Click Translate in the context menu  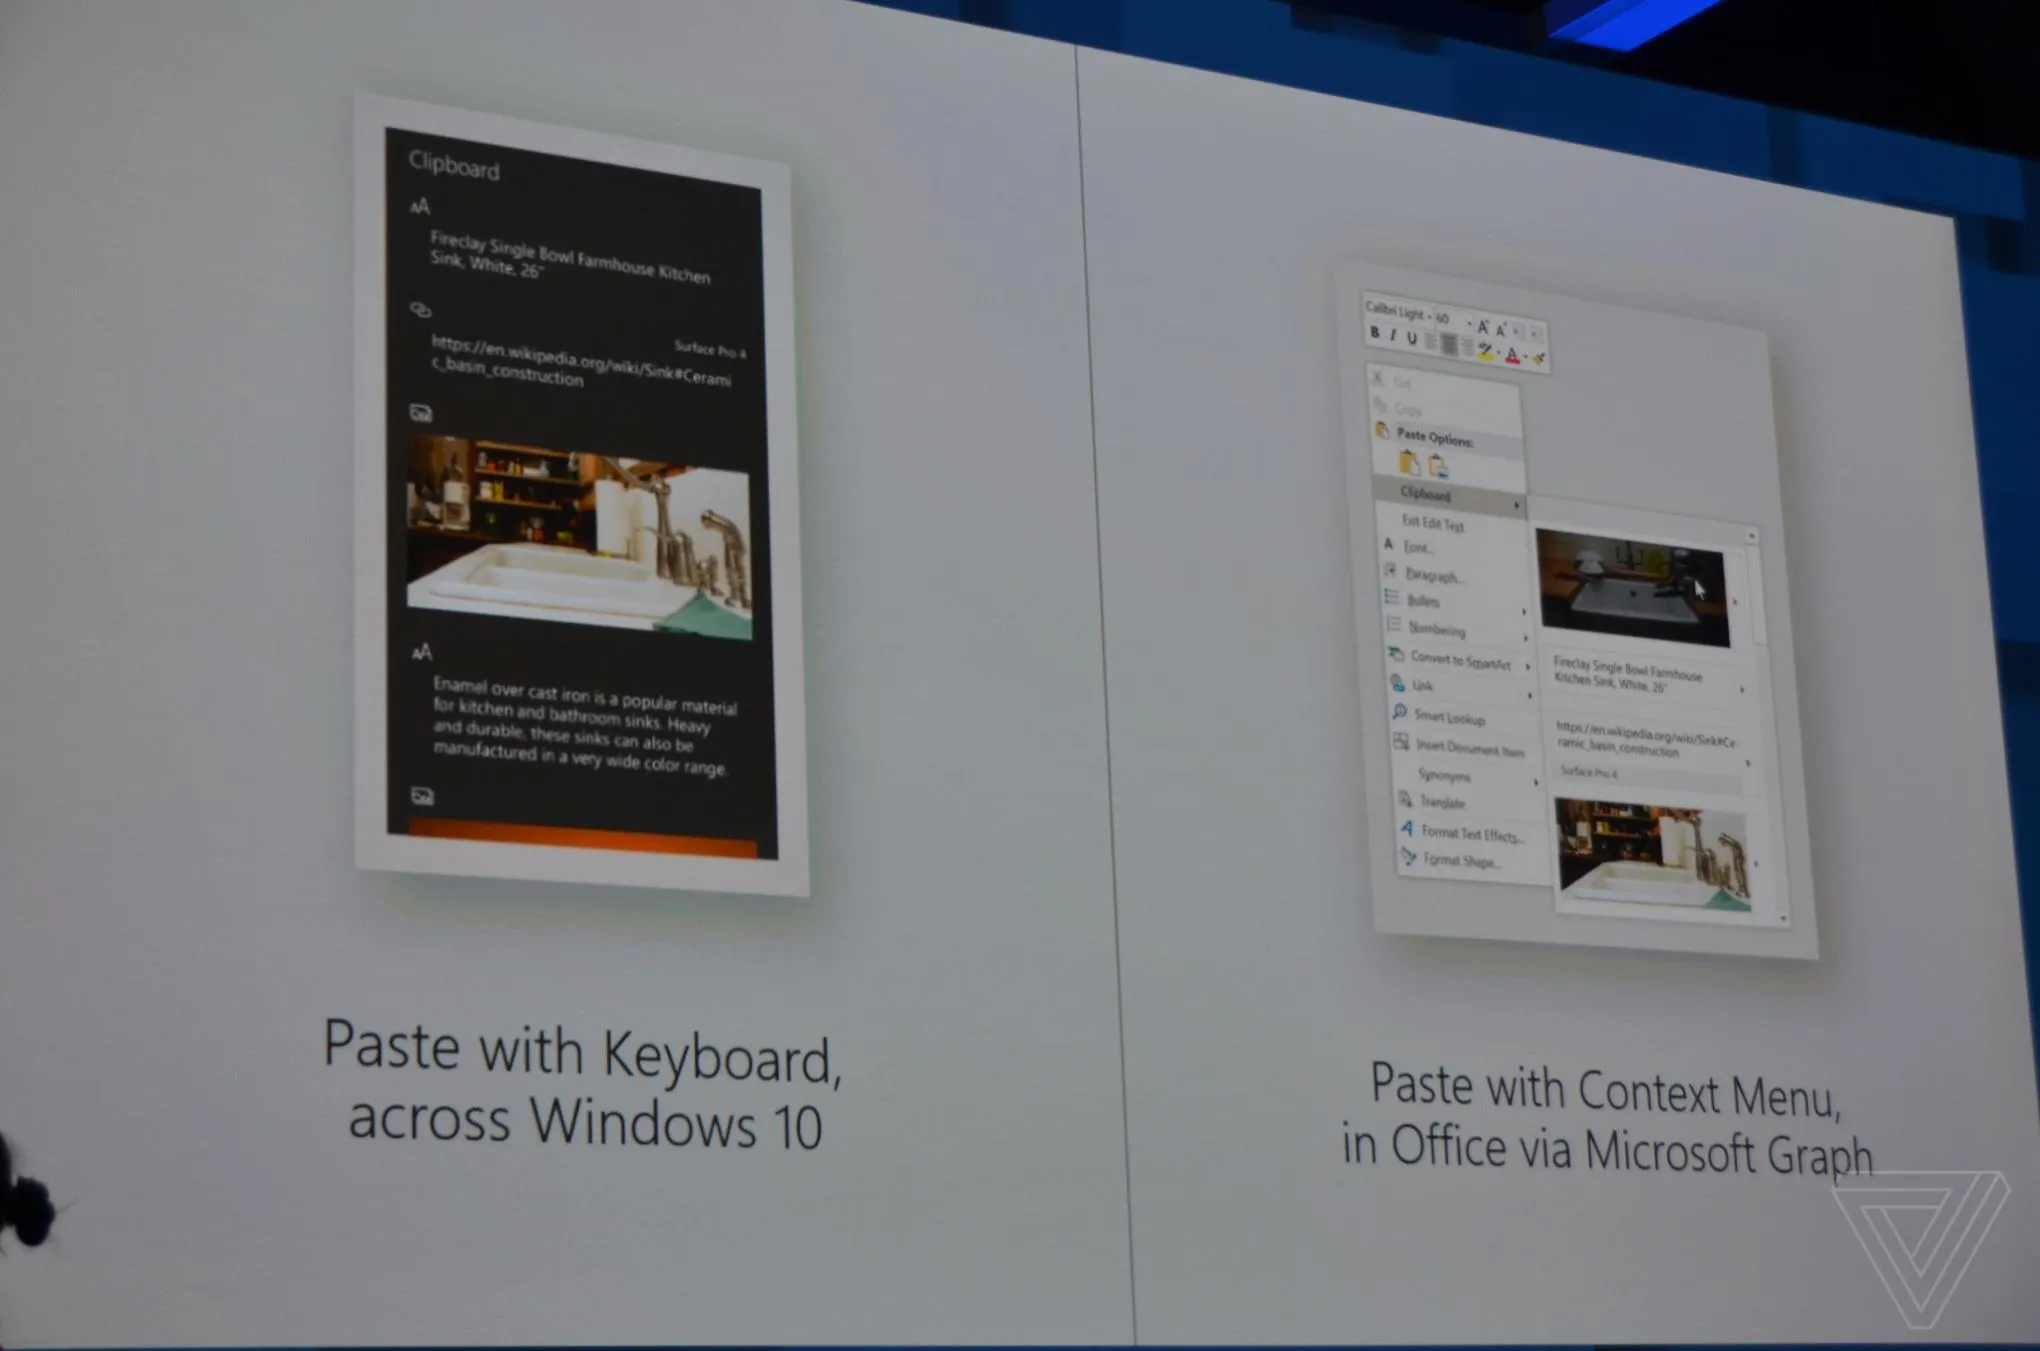pos(1442,802)
